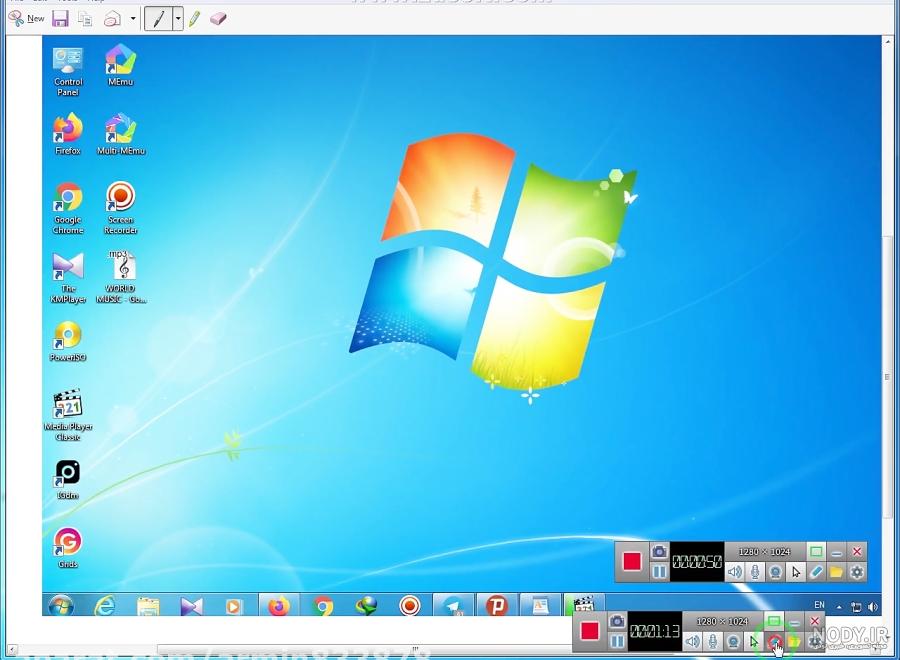The height and width of the screenshot is (660, 900).
Task: Open the IGdm desktop shortcut
Action: point(68,479)
